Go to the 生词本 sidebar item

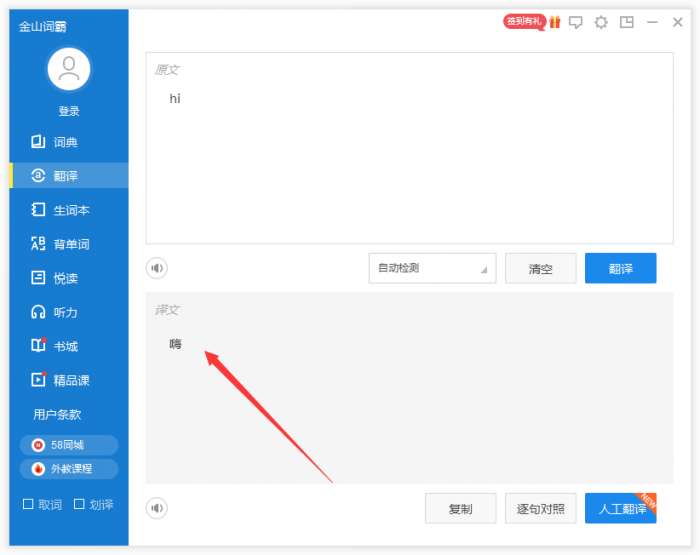click(69, 210)
